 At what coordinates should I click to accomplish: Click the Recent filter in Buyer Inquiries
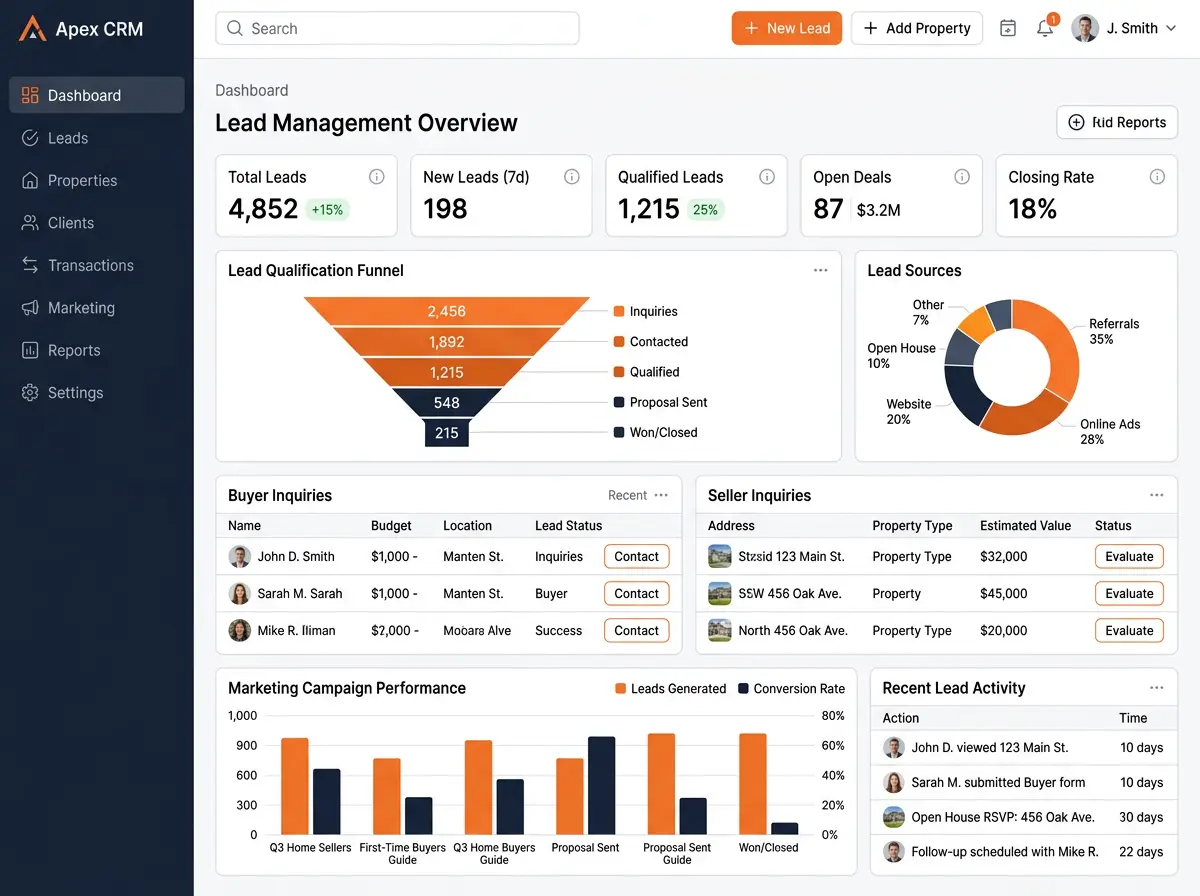point(627,495)
